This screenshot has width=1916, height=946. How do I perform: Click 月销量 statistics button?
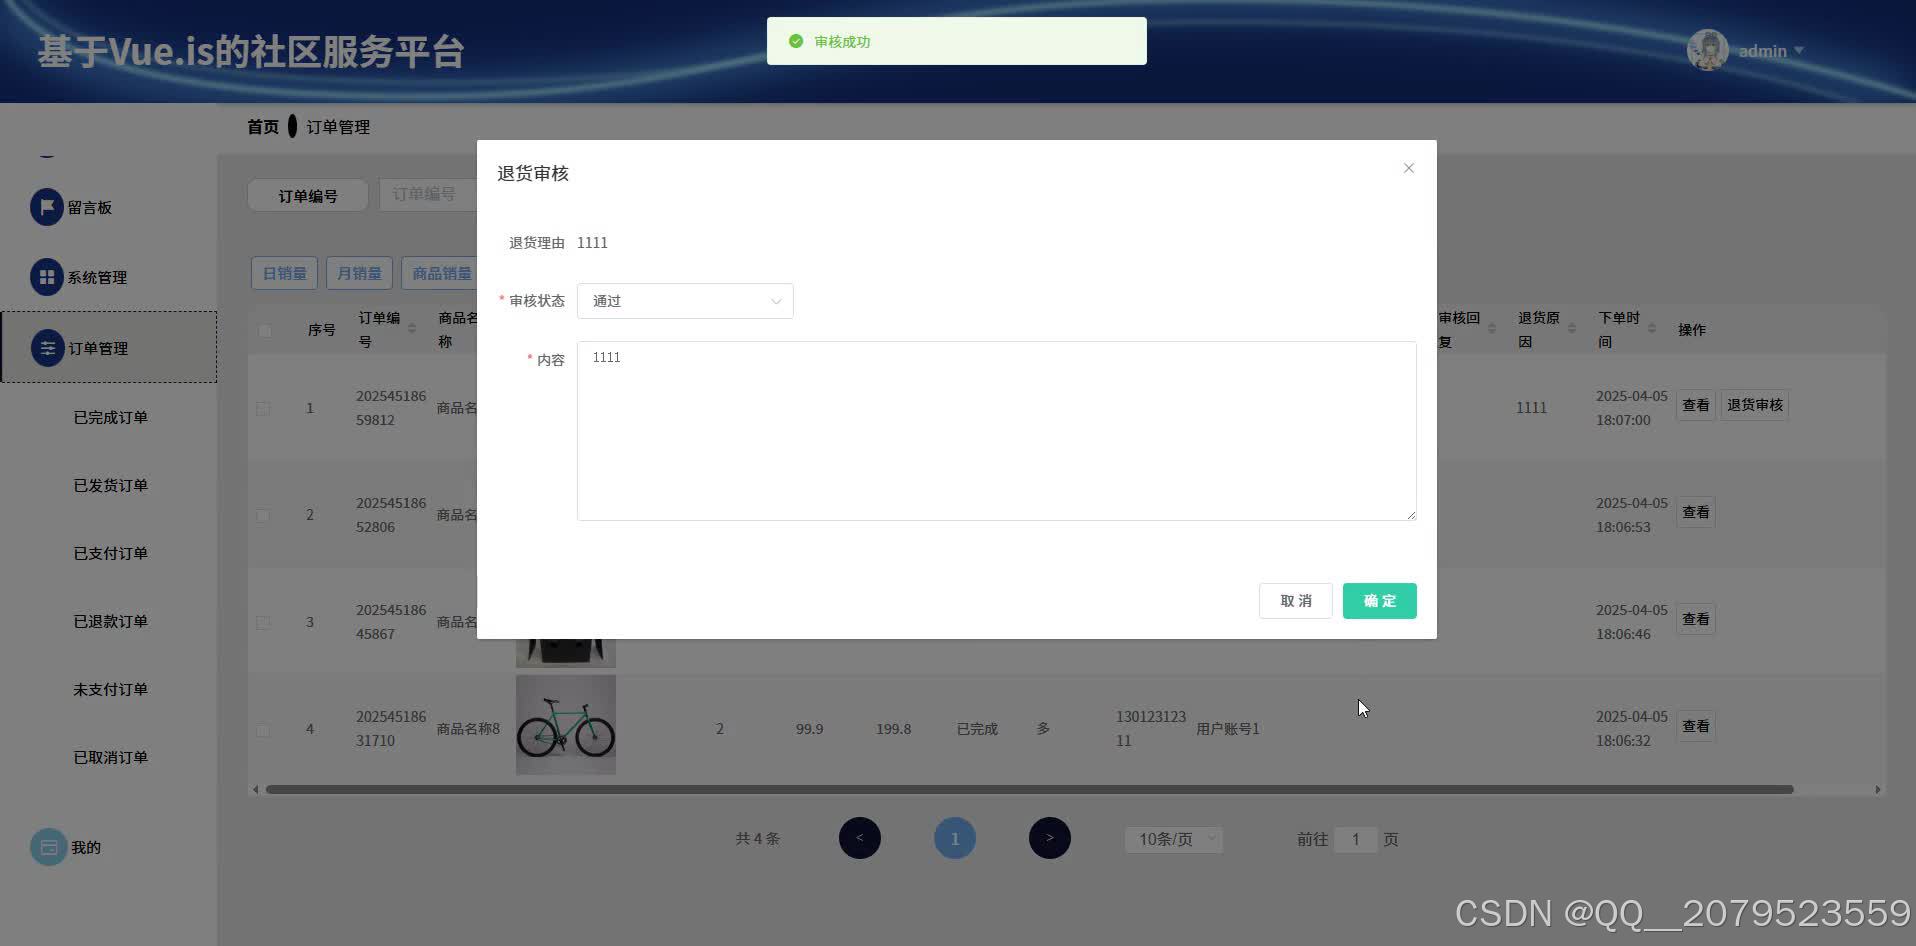[x=359, y=273]
